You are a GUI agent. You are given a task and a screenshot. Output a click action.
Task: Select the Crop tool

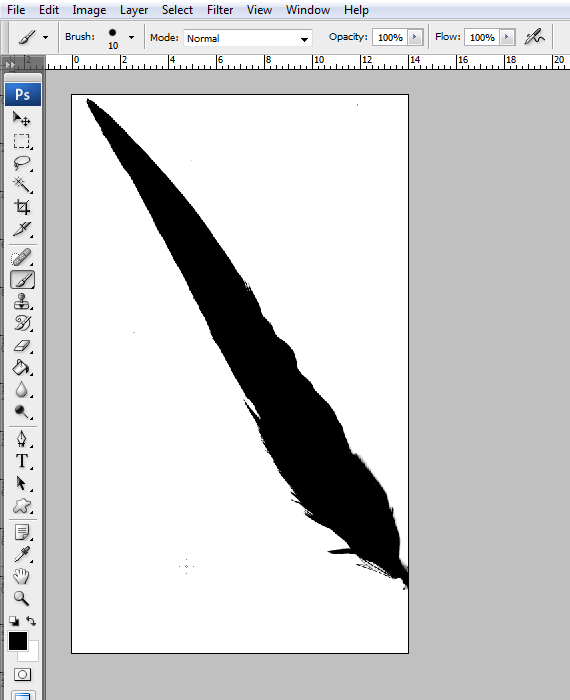(x=21, y=207)
